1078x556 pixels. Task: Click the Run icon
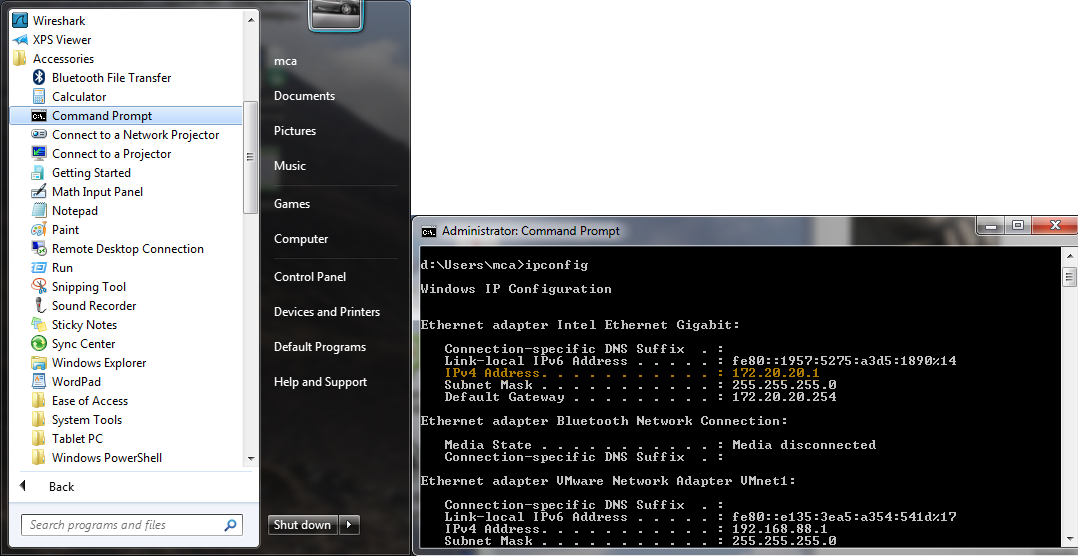[39, 267]
